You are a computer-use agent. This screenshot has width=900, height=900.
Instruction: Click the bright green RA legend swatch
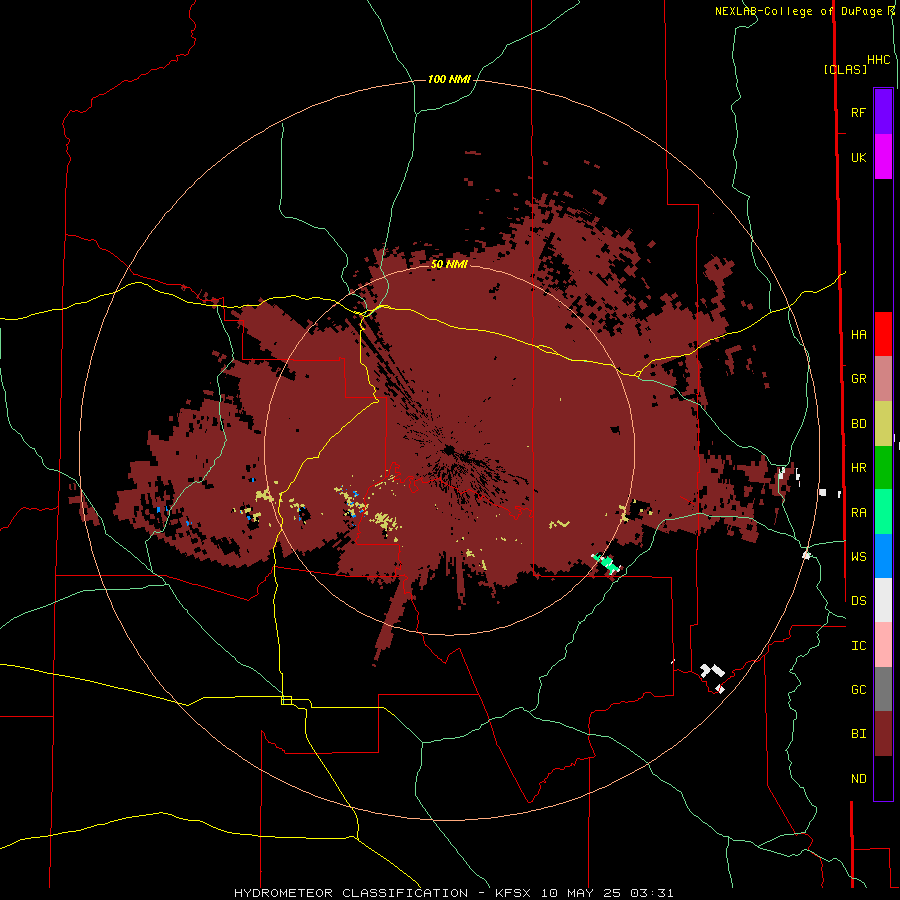[883, 512]
